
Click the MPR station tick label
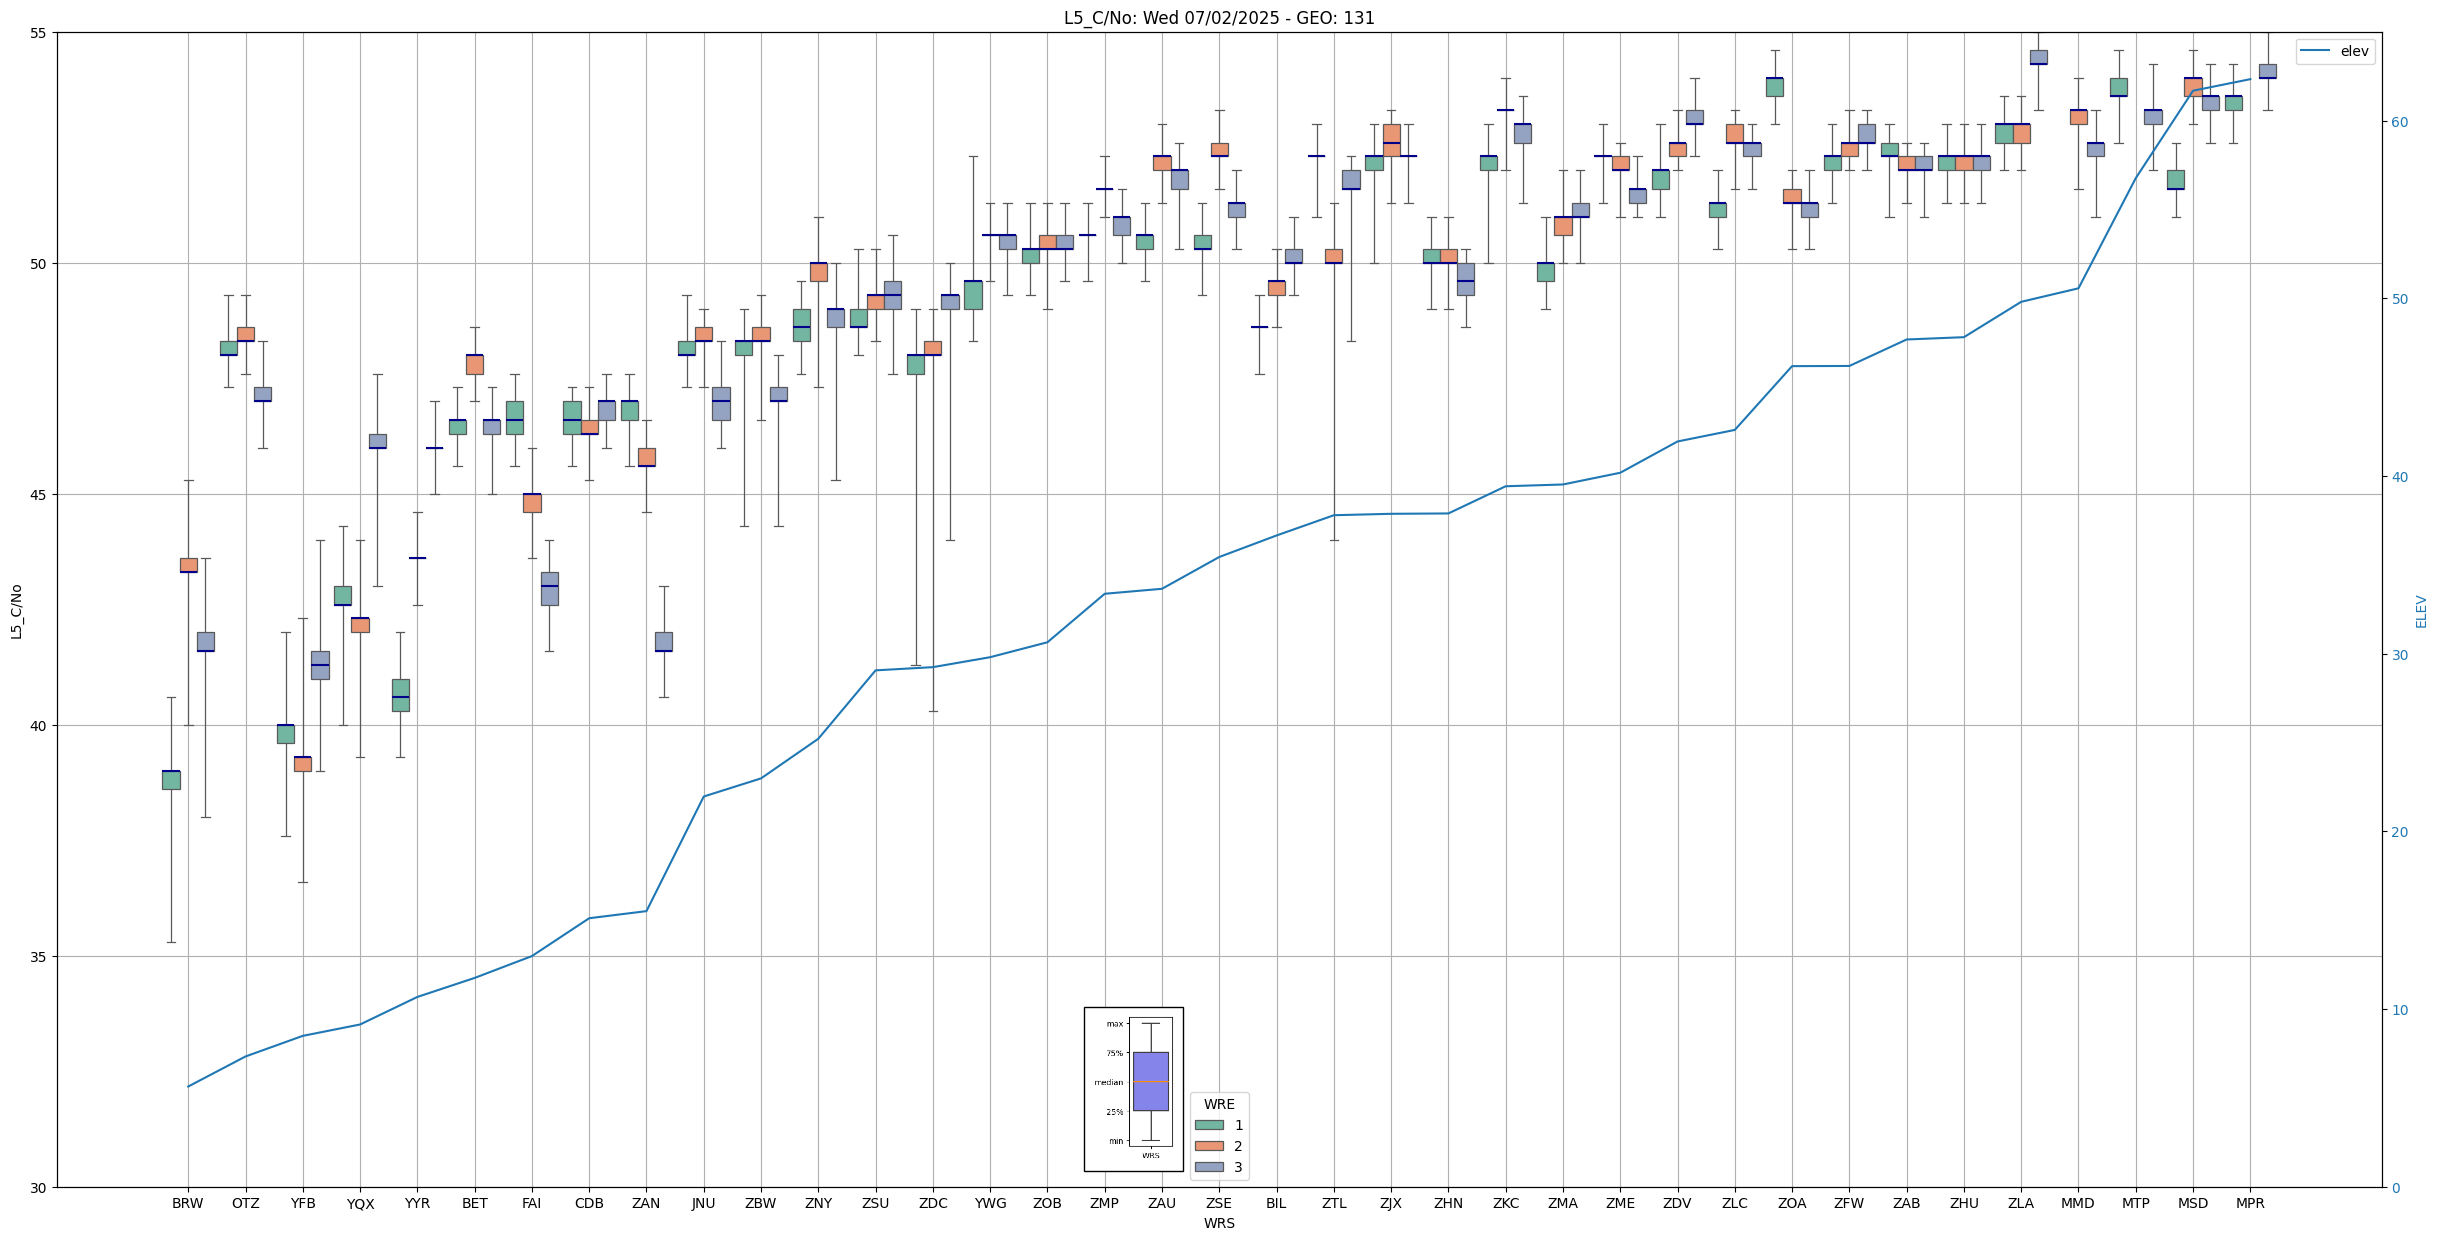(2250, 1203)
